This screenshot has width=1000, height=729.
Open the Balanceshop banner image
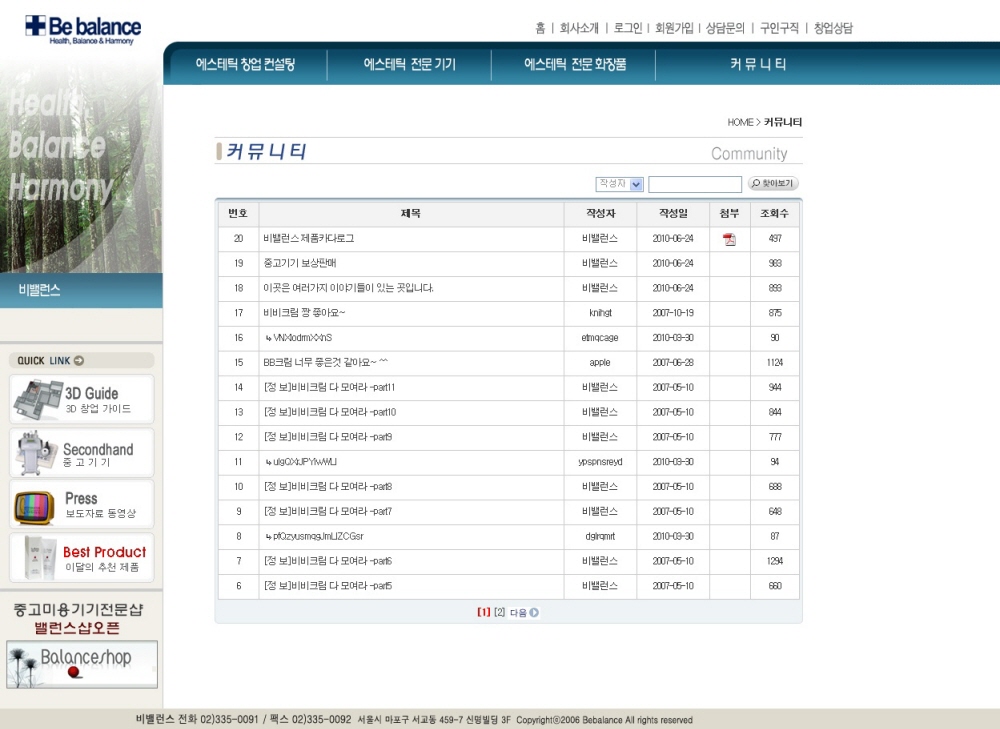(x=82, y=664)
